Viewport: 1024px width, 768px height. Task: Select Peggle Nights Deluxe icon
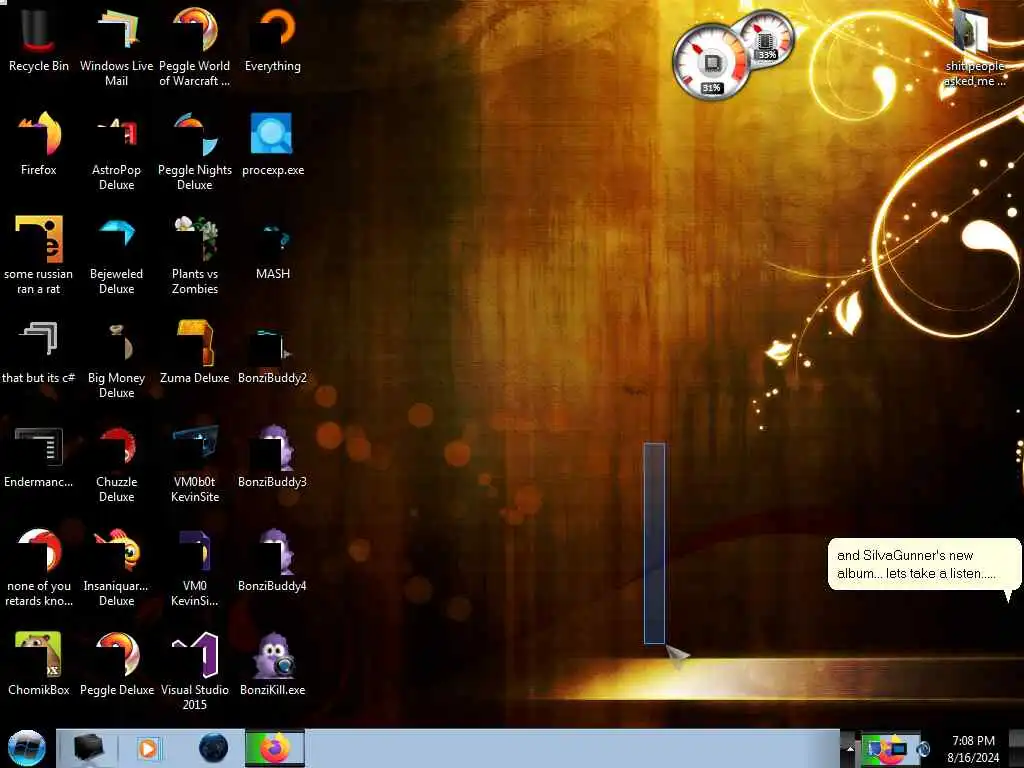click(195, 152)
